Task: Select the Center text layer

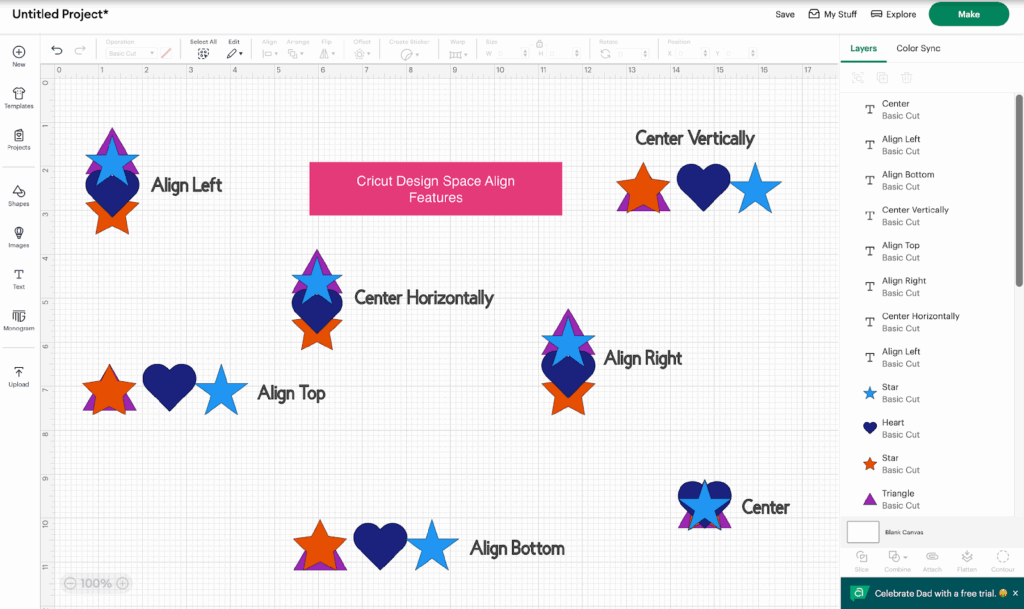Action: coord(927,110)
